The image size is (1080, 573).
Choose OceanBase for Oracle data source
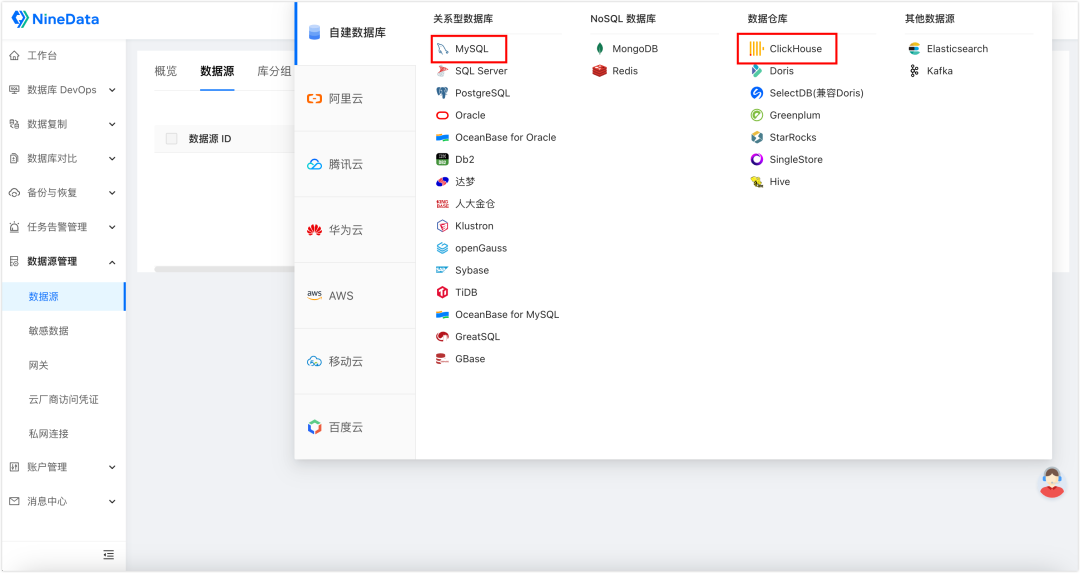[496, 137]
